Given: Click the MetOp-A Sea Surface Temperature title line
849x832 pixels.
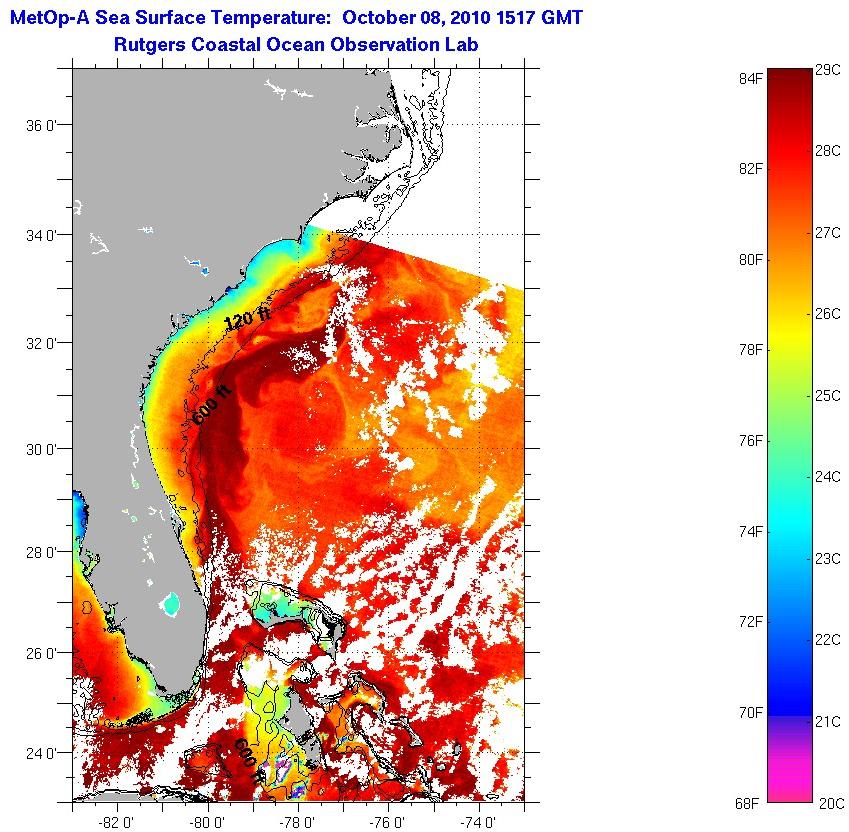Looking at the screenshot, I should click(x=296, y=18).
